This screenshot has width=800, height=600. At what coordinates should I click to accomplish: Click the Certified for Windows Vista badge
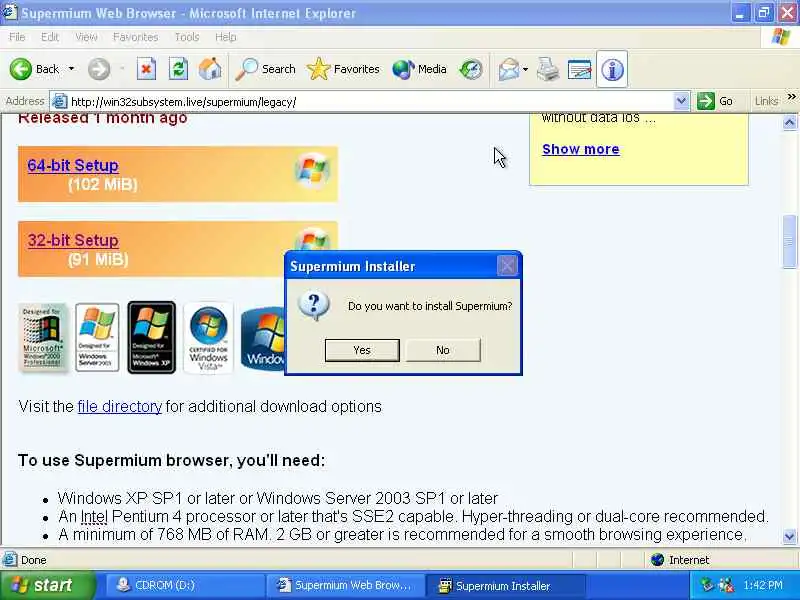(x=208, y=338)
